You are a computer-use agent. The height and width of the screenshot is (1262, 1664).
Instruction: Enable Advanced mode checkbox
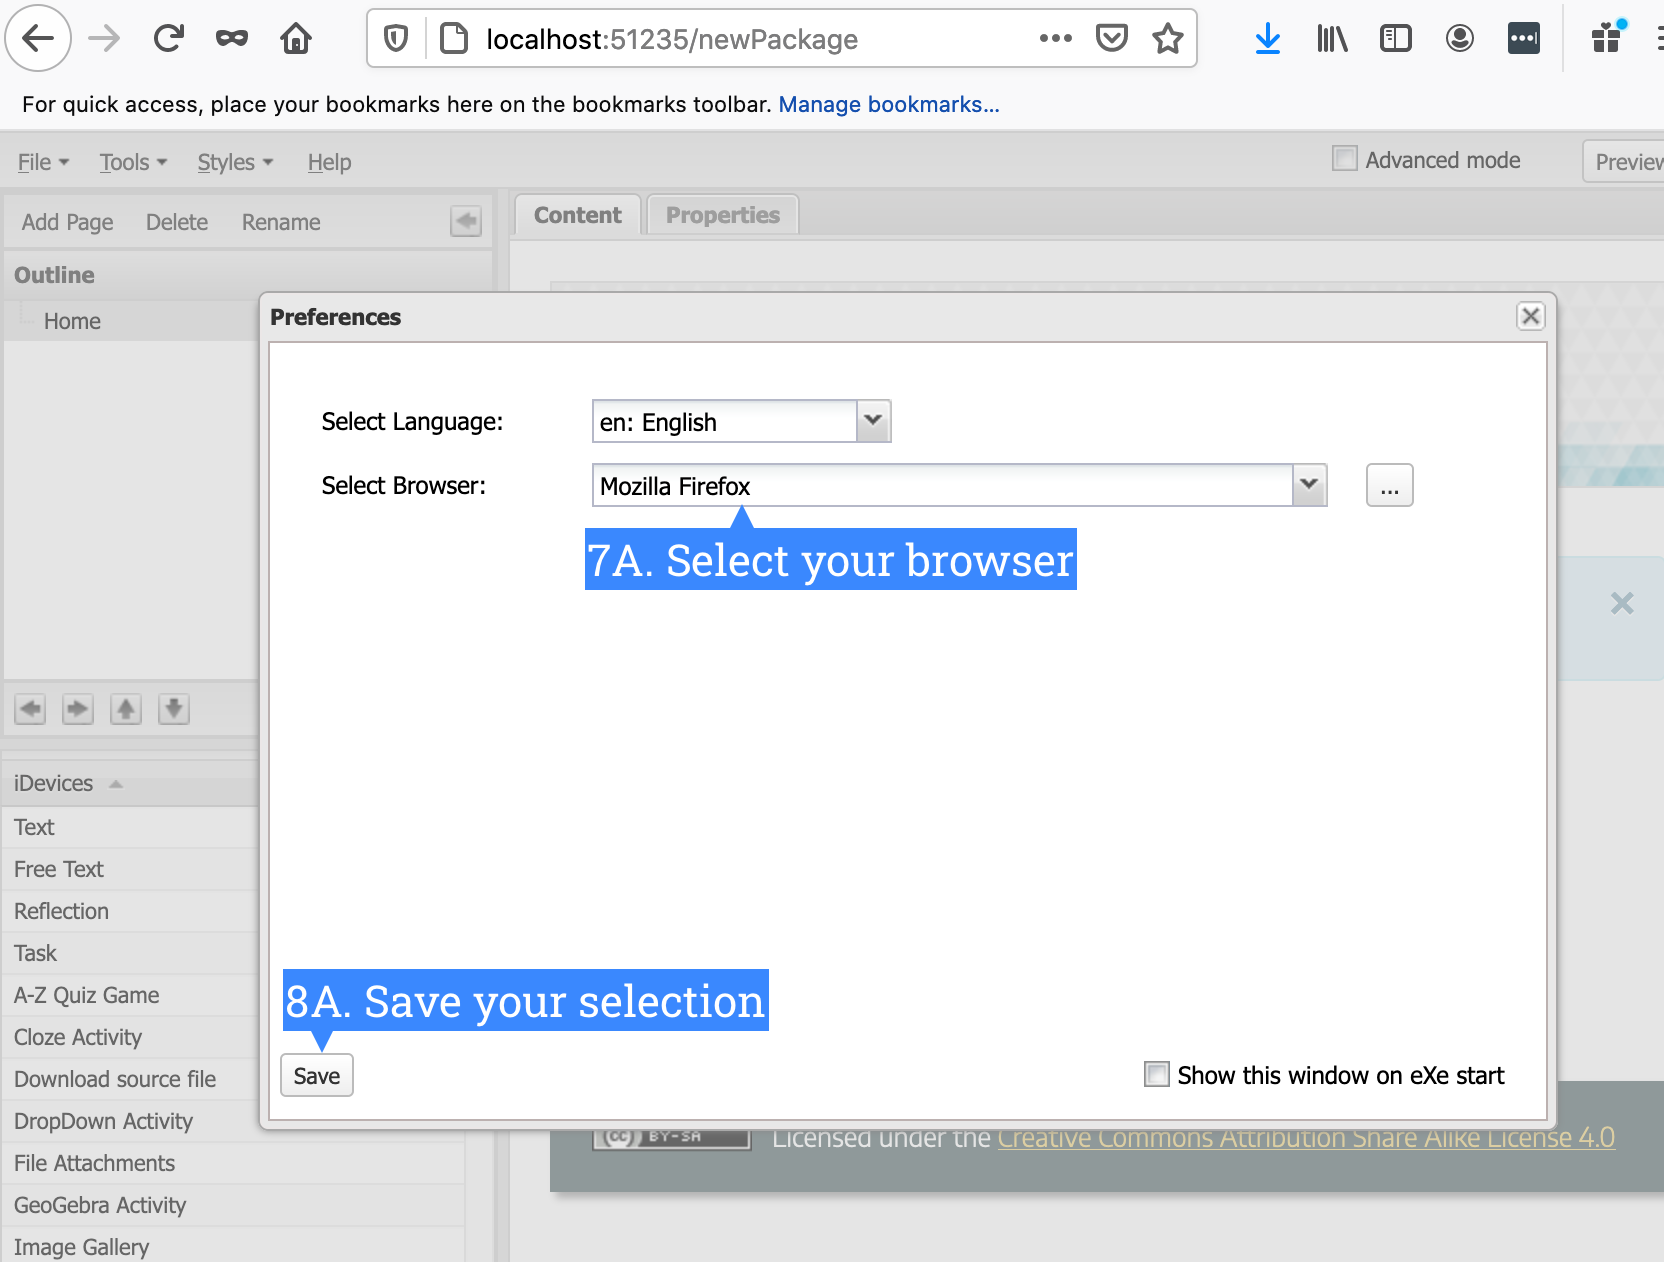[1345, 159]
